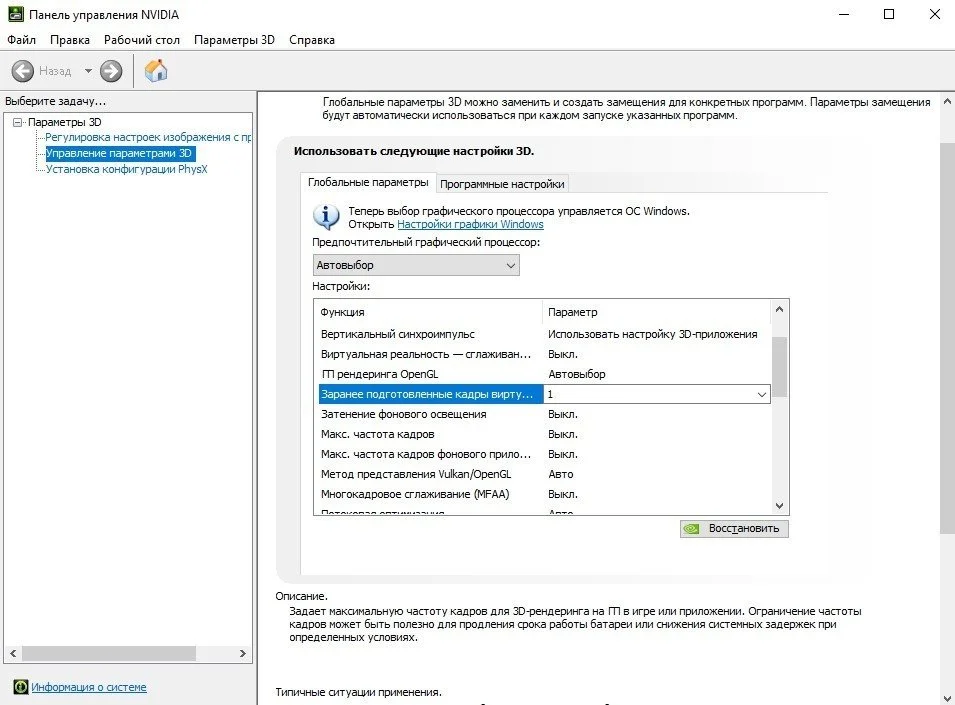
Task: Close the NVIDIA Control Panel window
Action: point(935,14)
